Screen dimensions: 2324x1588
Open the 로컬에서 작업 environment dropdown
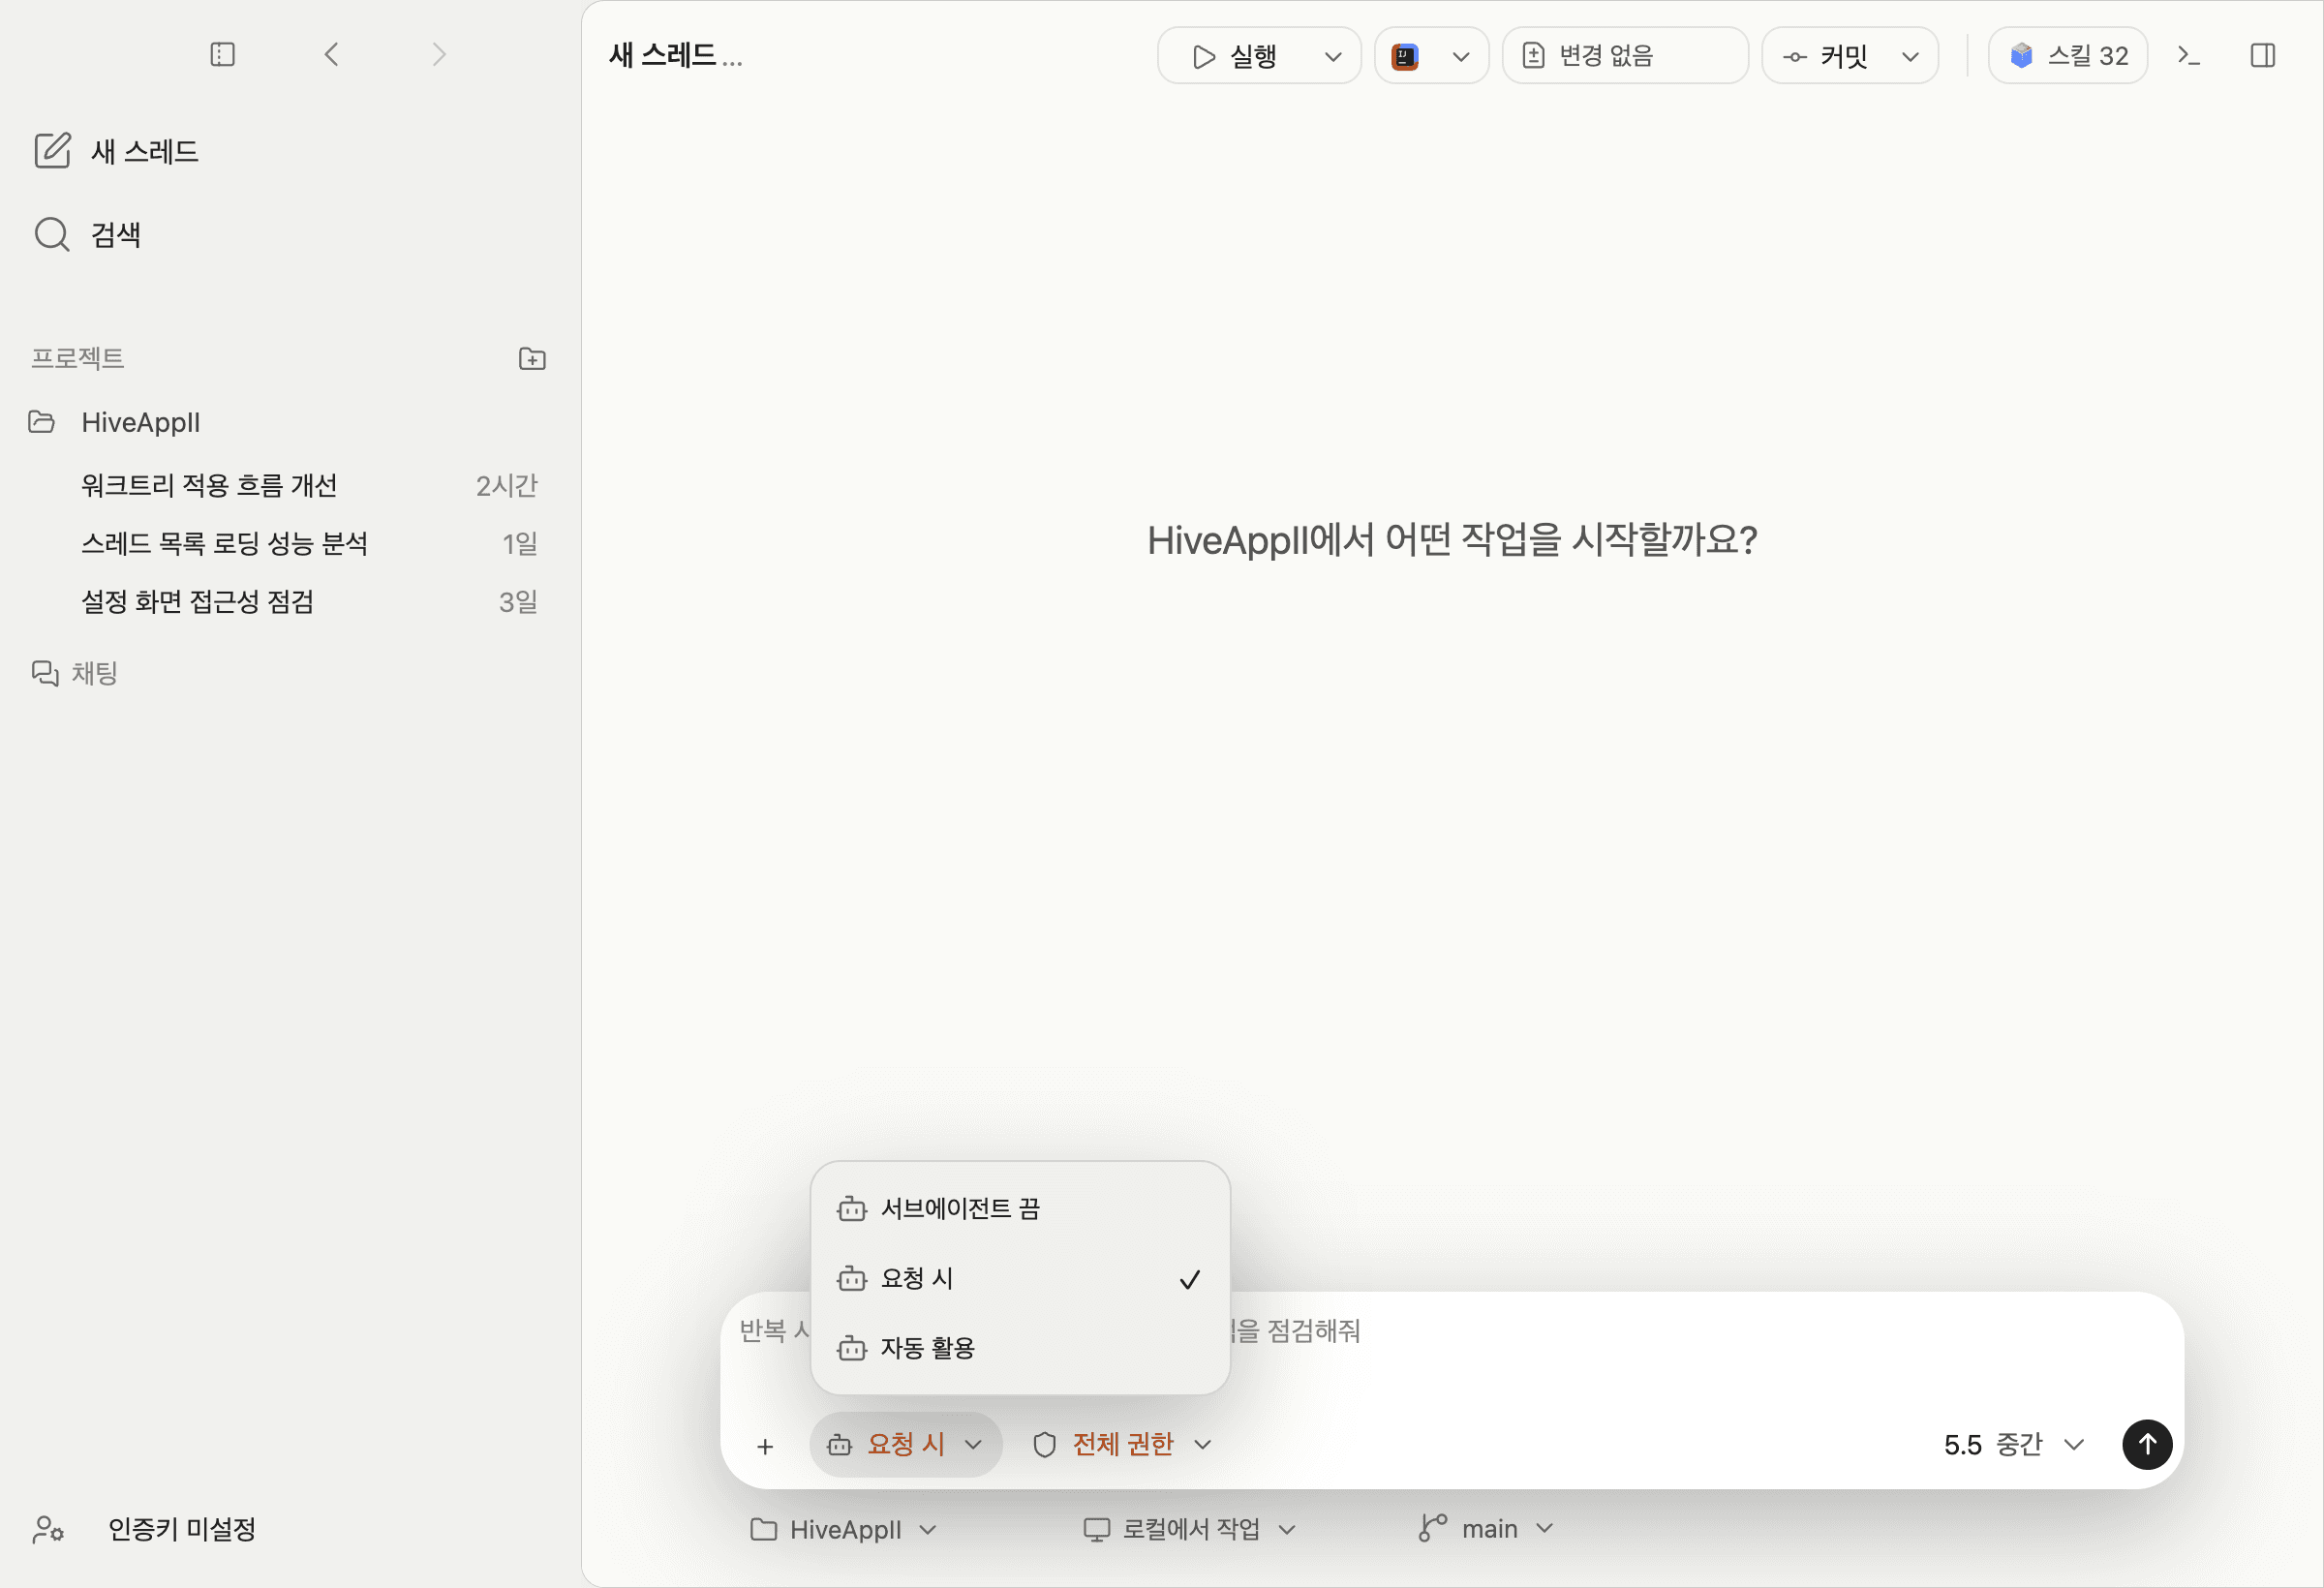pyautogui.click(x=1190, y=1530)
